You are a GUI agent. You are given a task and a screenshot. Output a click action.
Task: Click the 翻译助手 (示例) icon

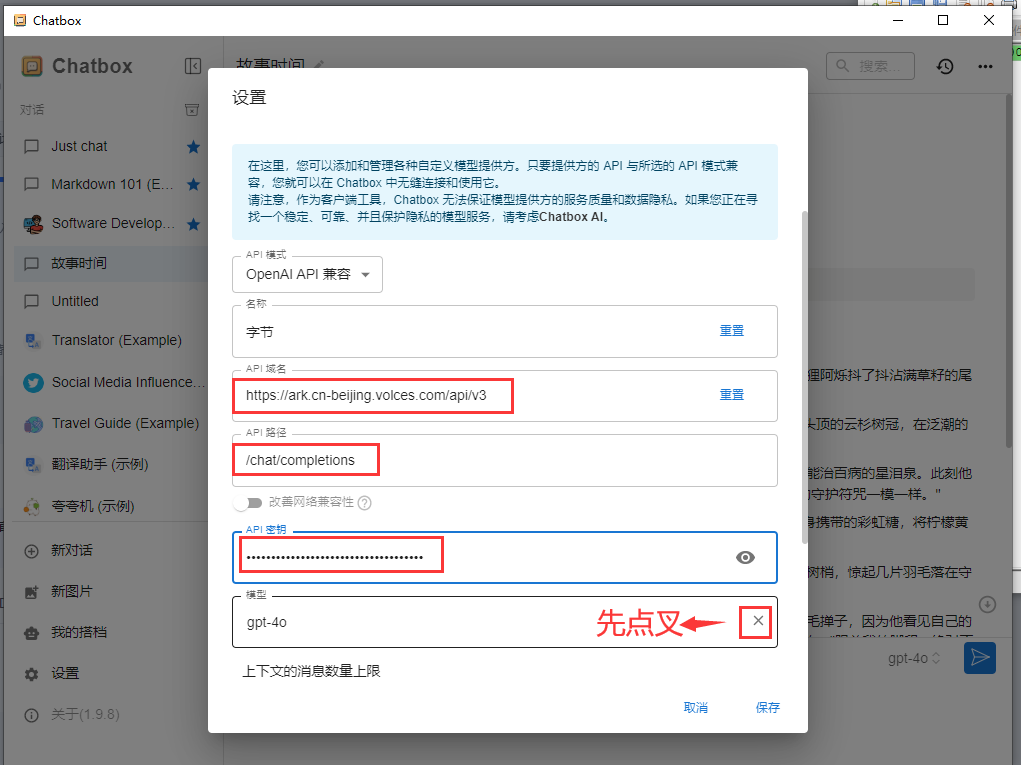[33, 465]
